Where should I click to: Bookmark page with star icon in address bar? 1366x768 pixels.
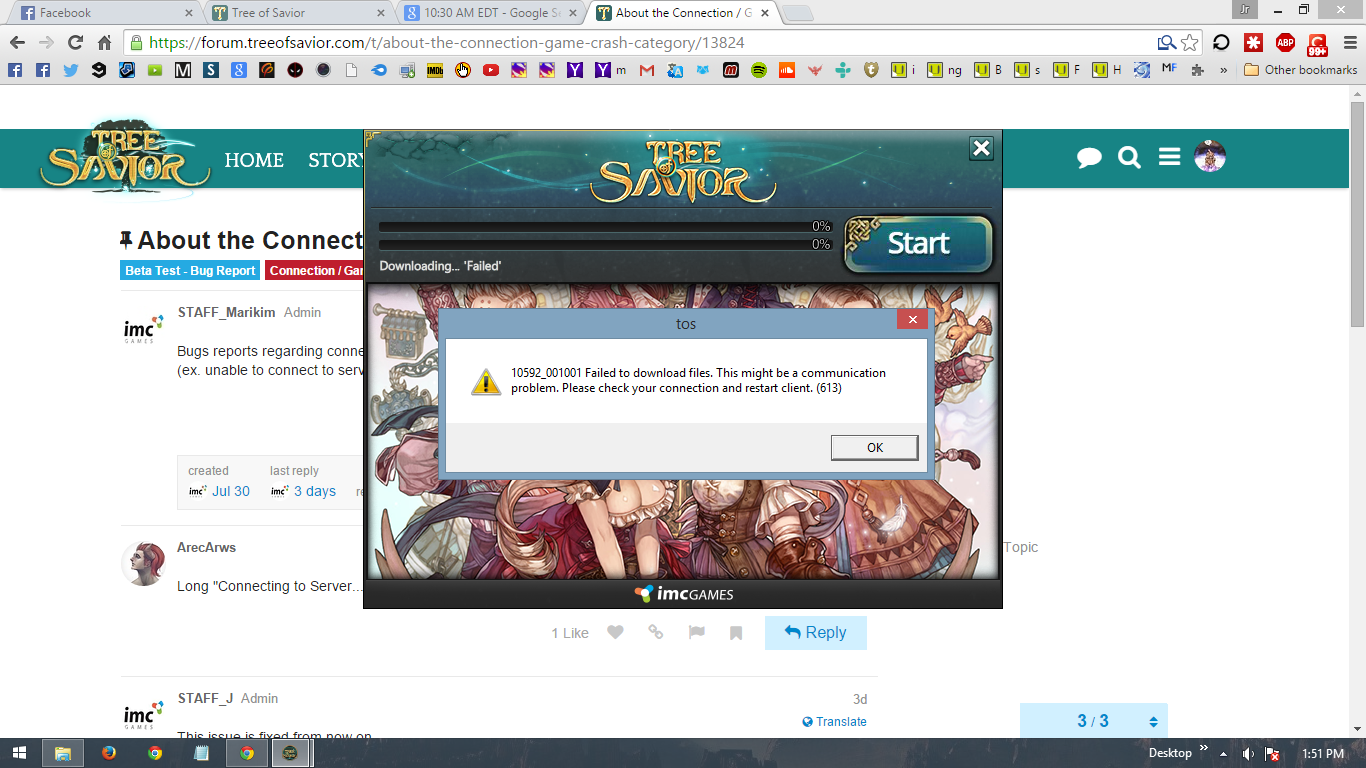(x=1189, y=43)
